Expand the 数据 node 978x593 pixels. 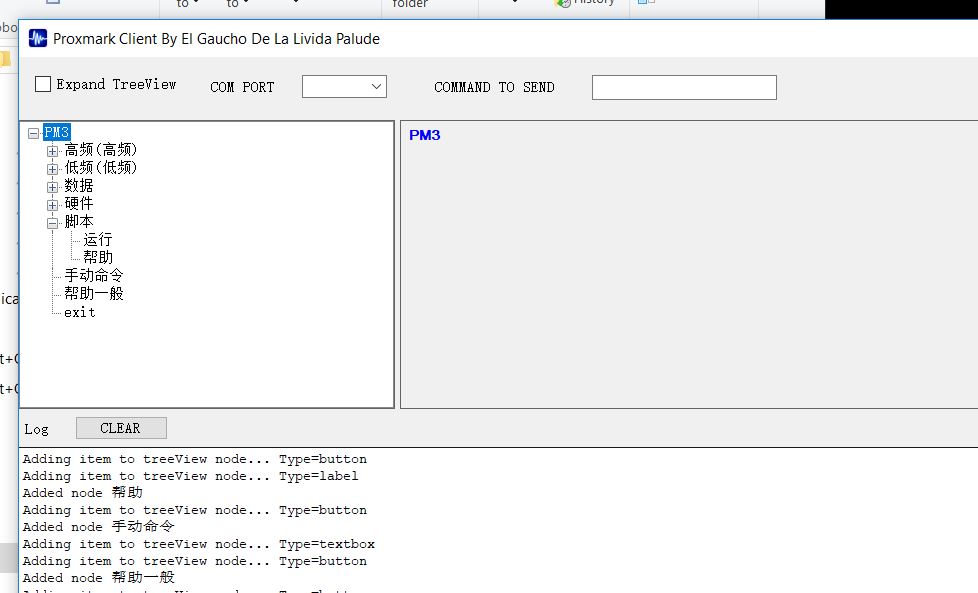coord(52,186)
